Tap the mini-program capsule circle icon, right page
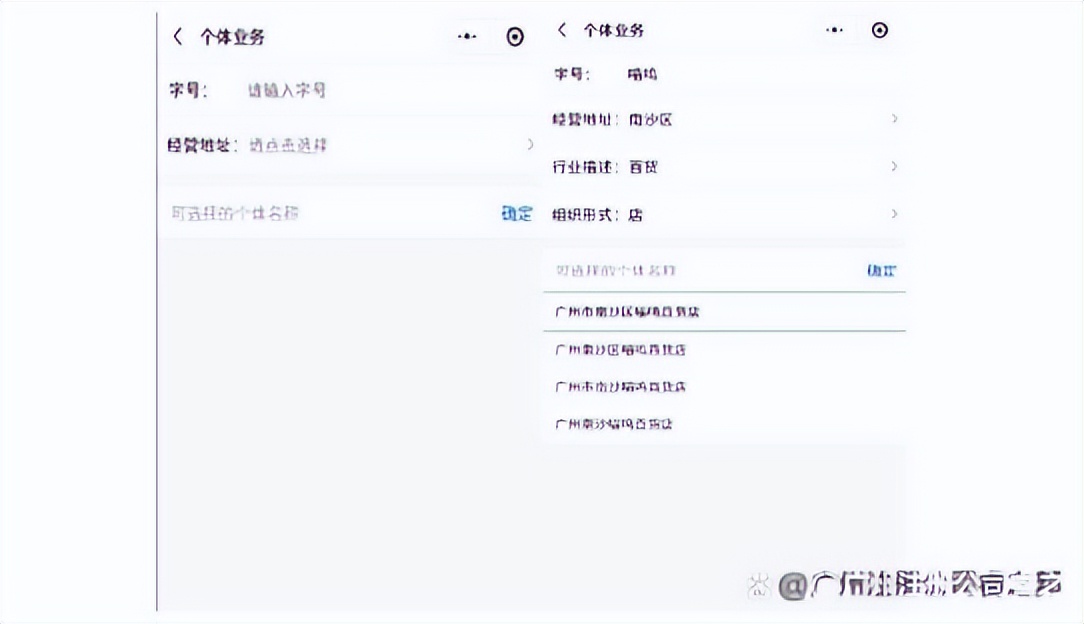The image size is (1084, 624). tap(880, 30)
